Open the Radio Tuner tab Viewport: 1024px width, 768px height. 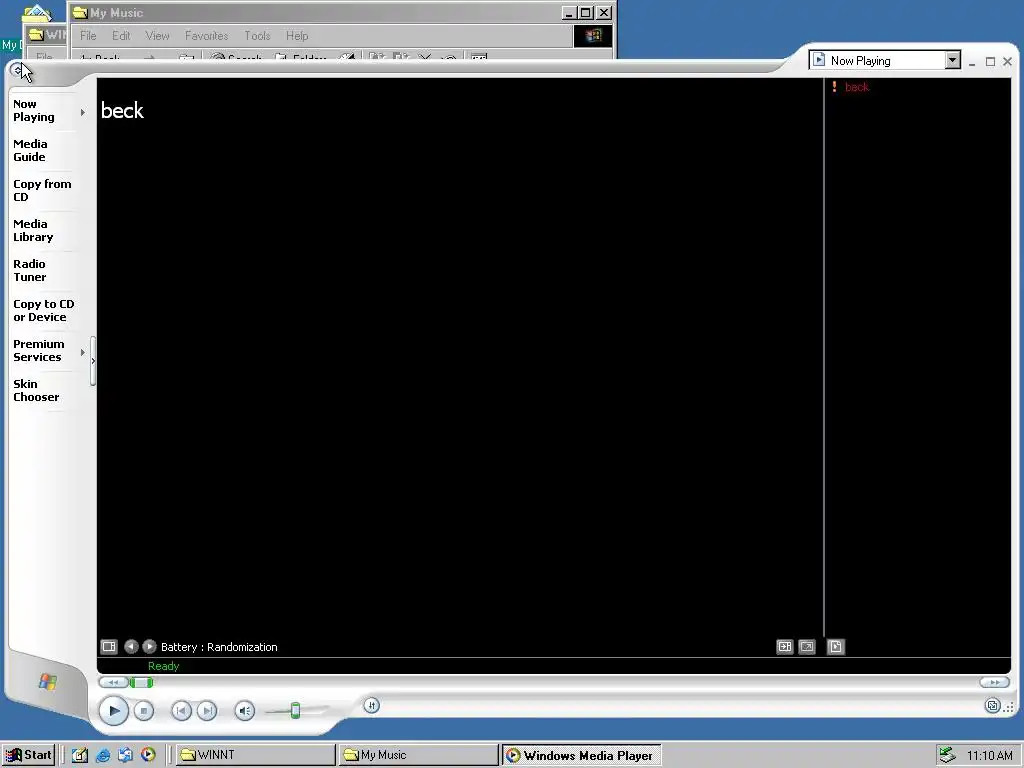tap(29, 270)
